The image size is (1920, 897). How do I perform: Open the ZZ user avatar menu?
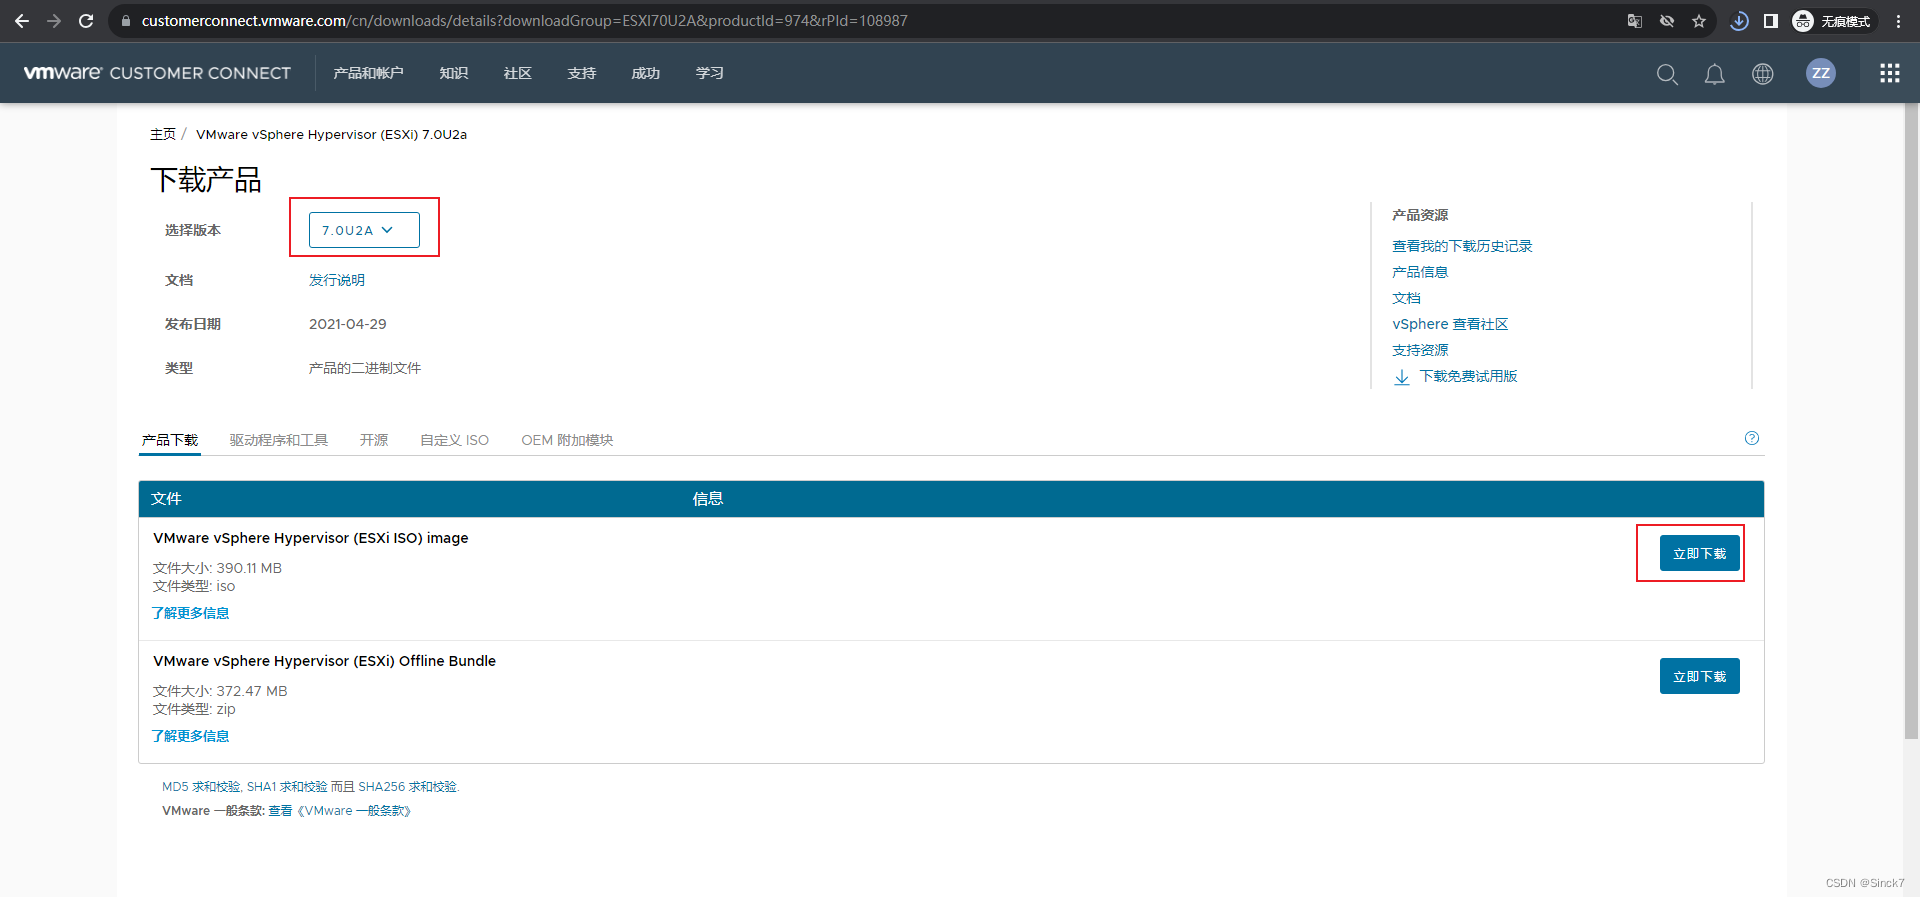tap(1821, 73)
